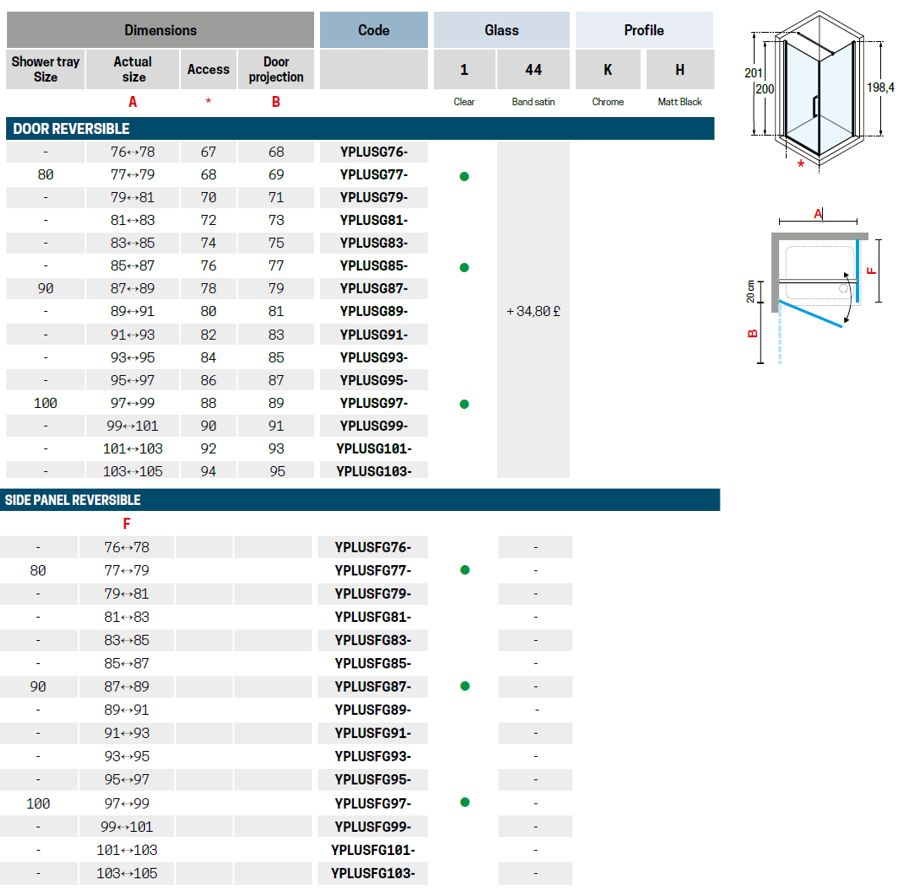Click the Code column header
The width and height of the screenshot is (900, 888).
(x=373, y=30)
